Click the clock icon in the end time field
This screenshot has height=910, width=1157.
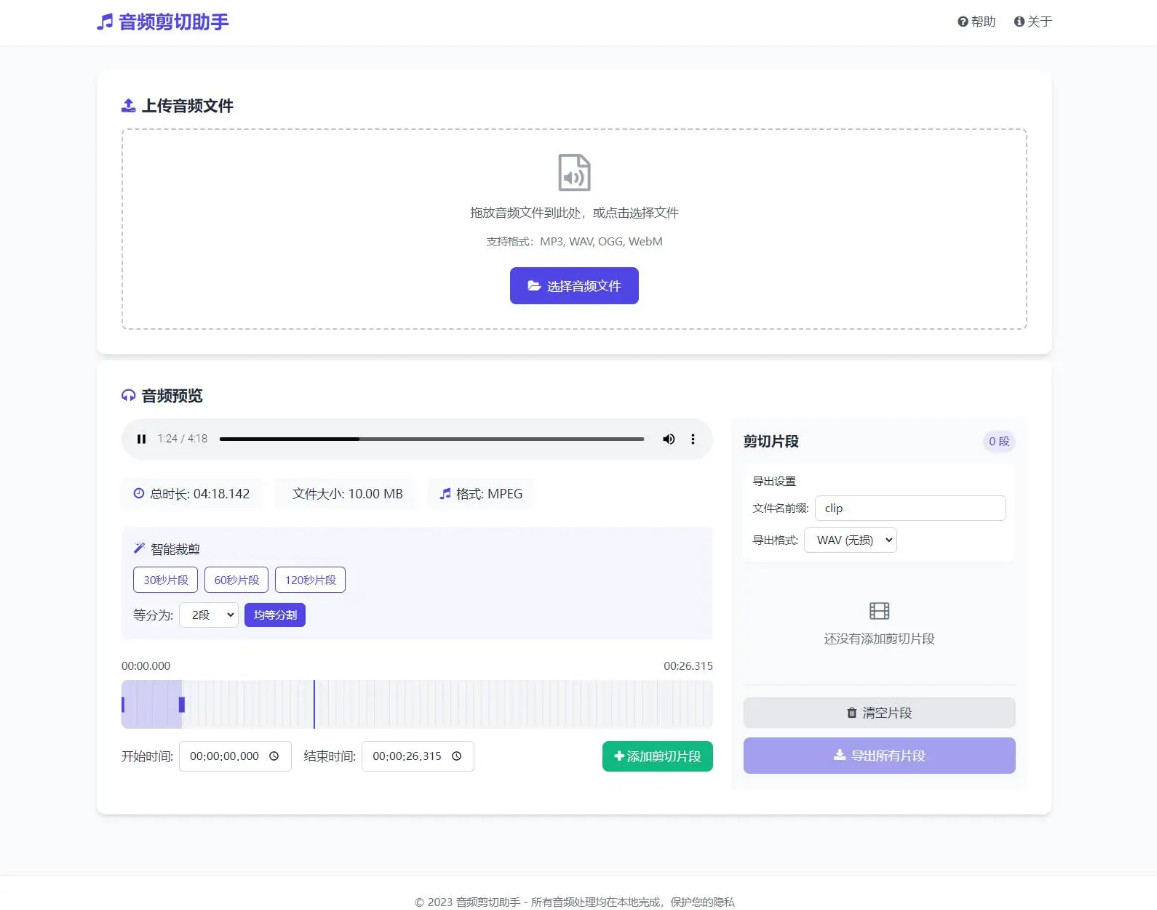456,757
